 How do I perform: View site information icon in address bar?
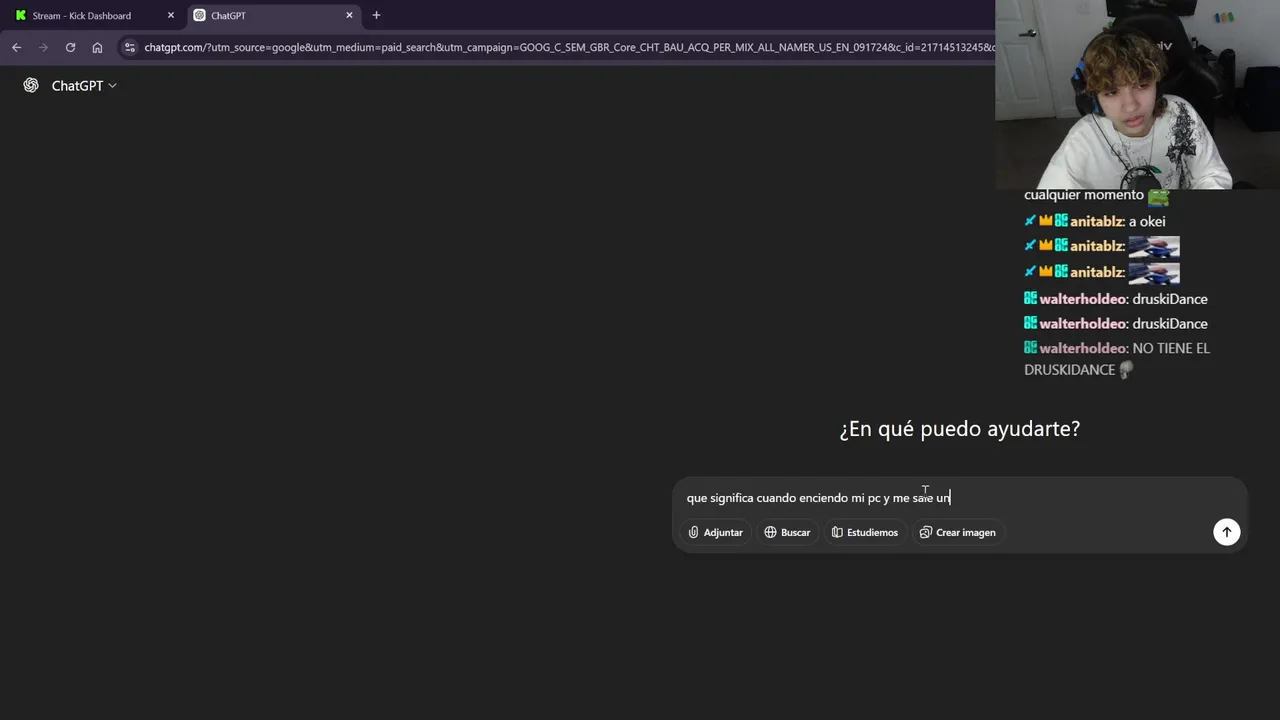pos(129,47)
